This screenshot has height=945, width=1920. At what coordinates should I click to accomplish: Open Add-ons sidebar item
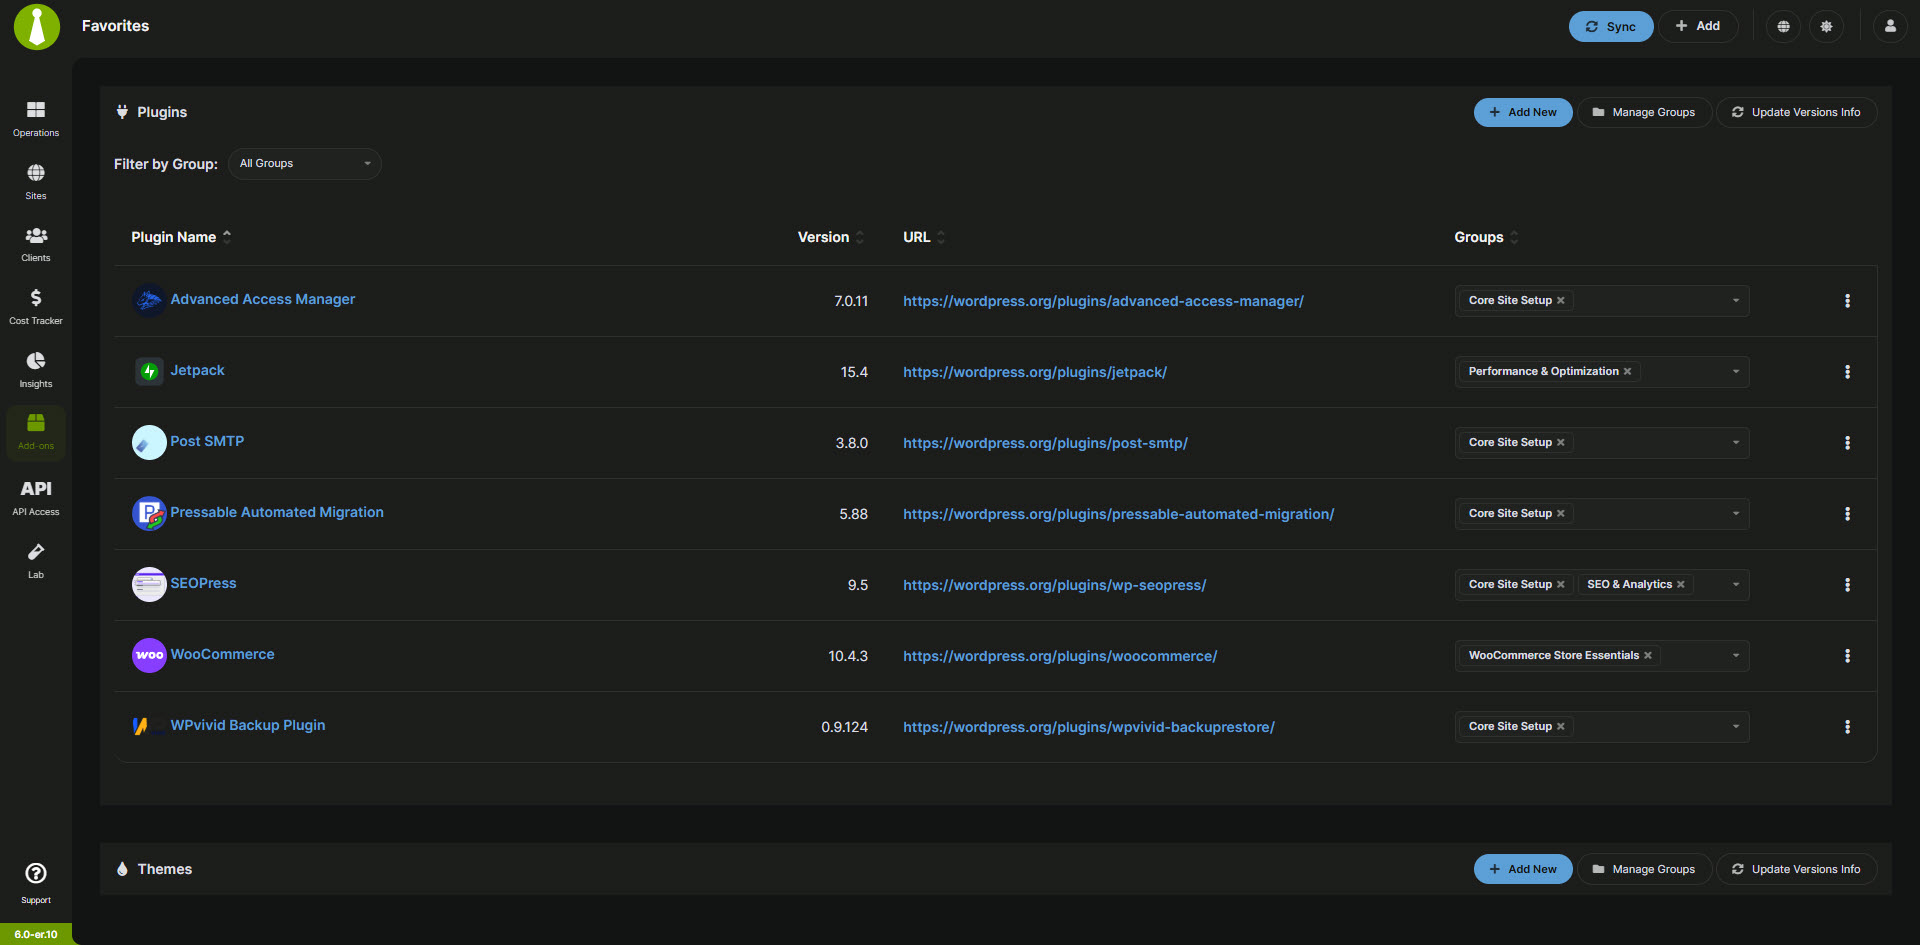36,432
